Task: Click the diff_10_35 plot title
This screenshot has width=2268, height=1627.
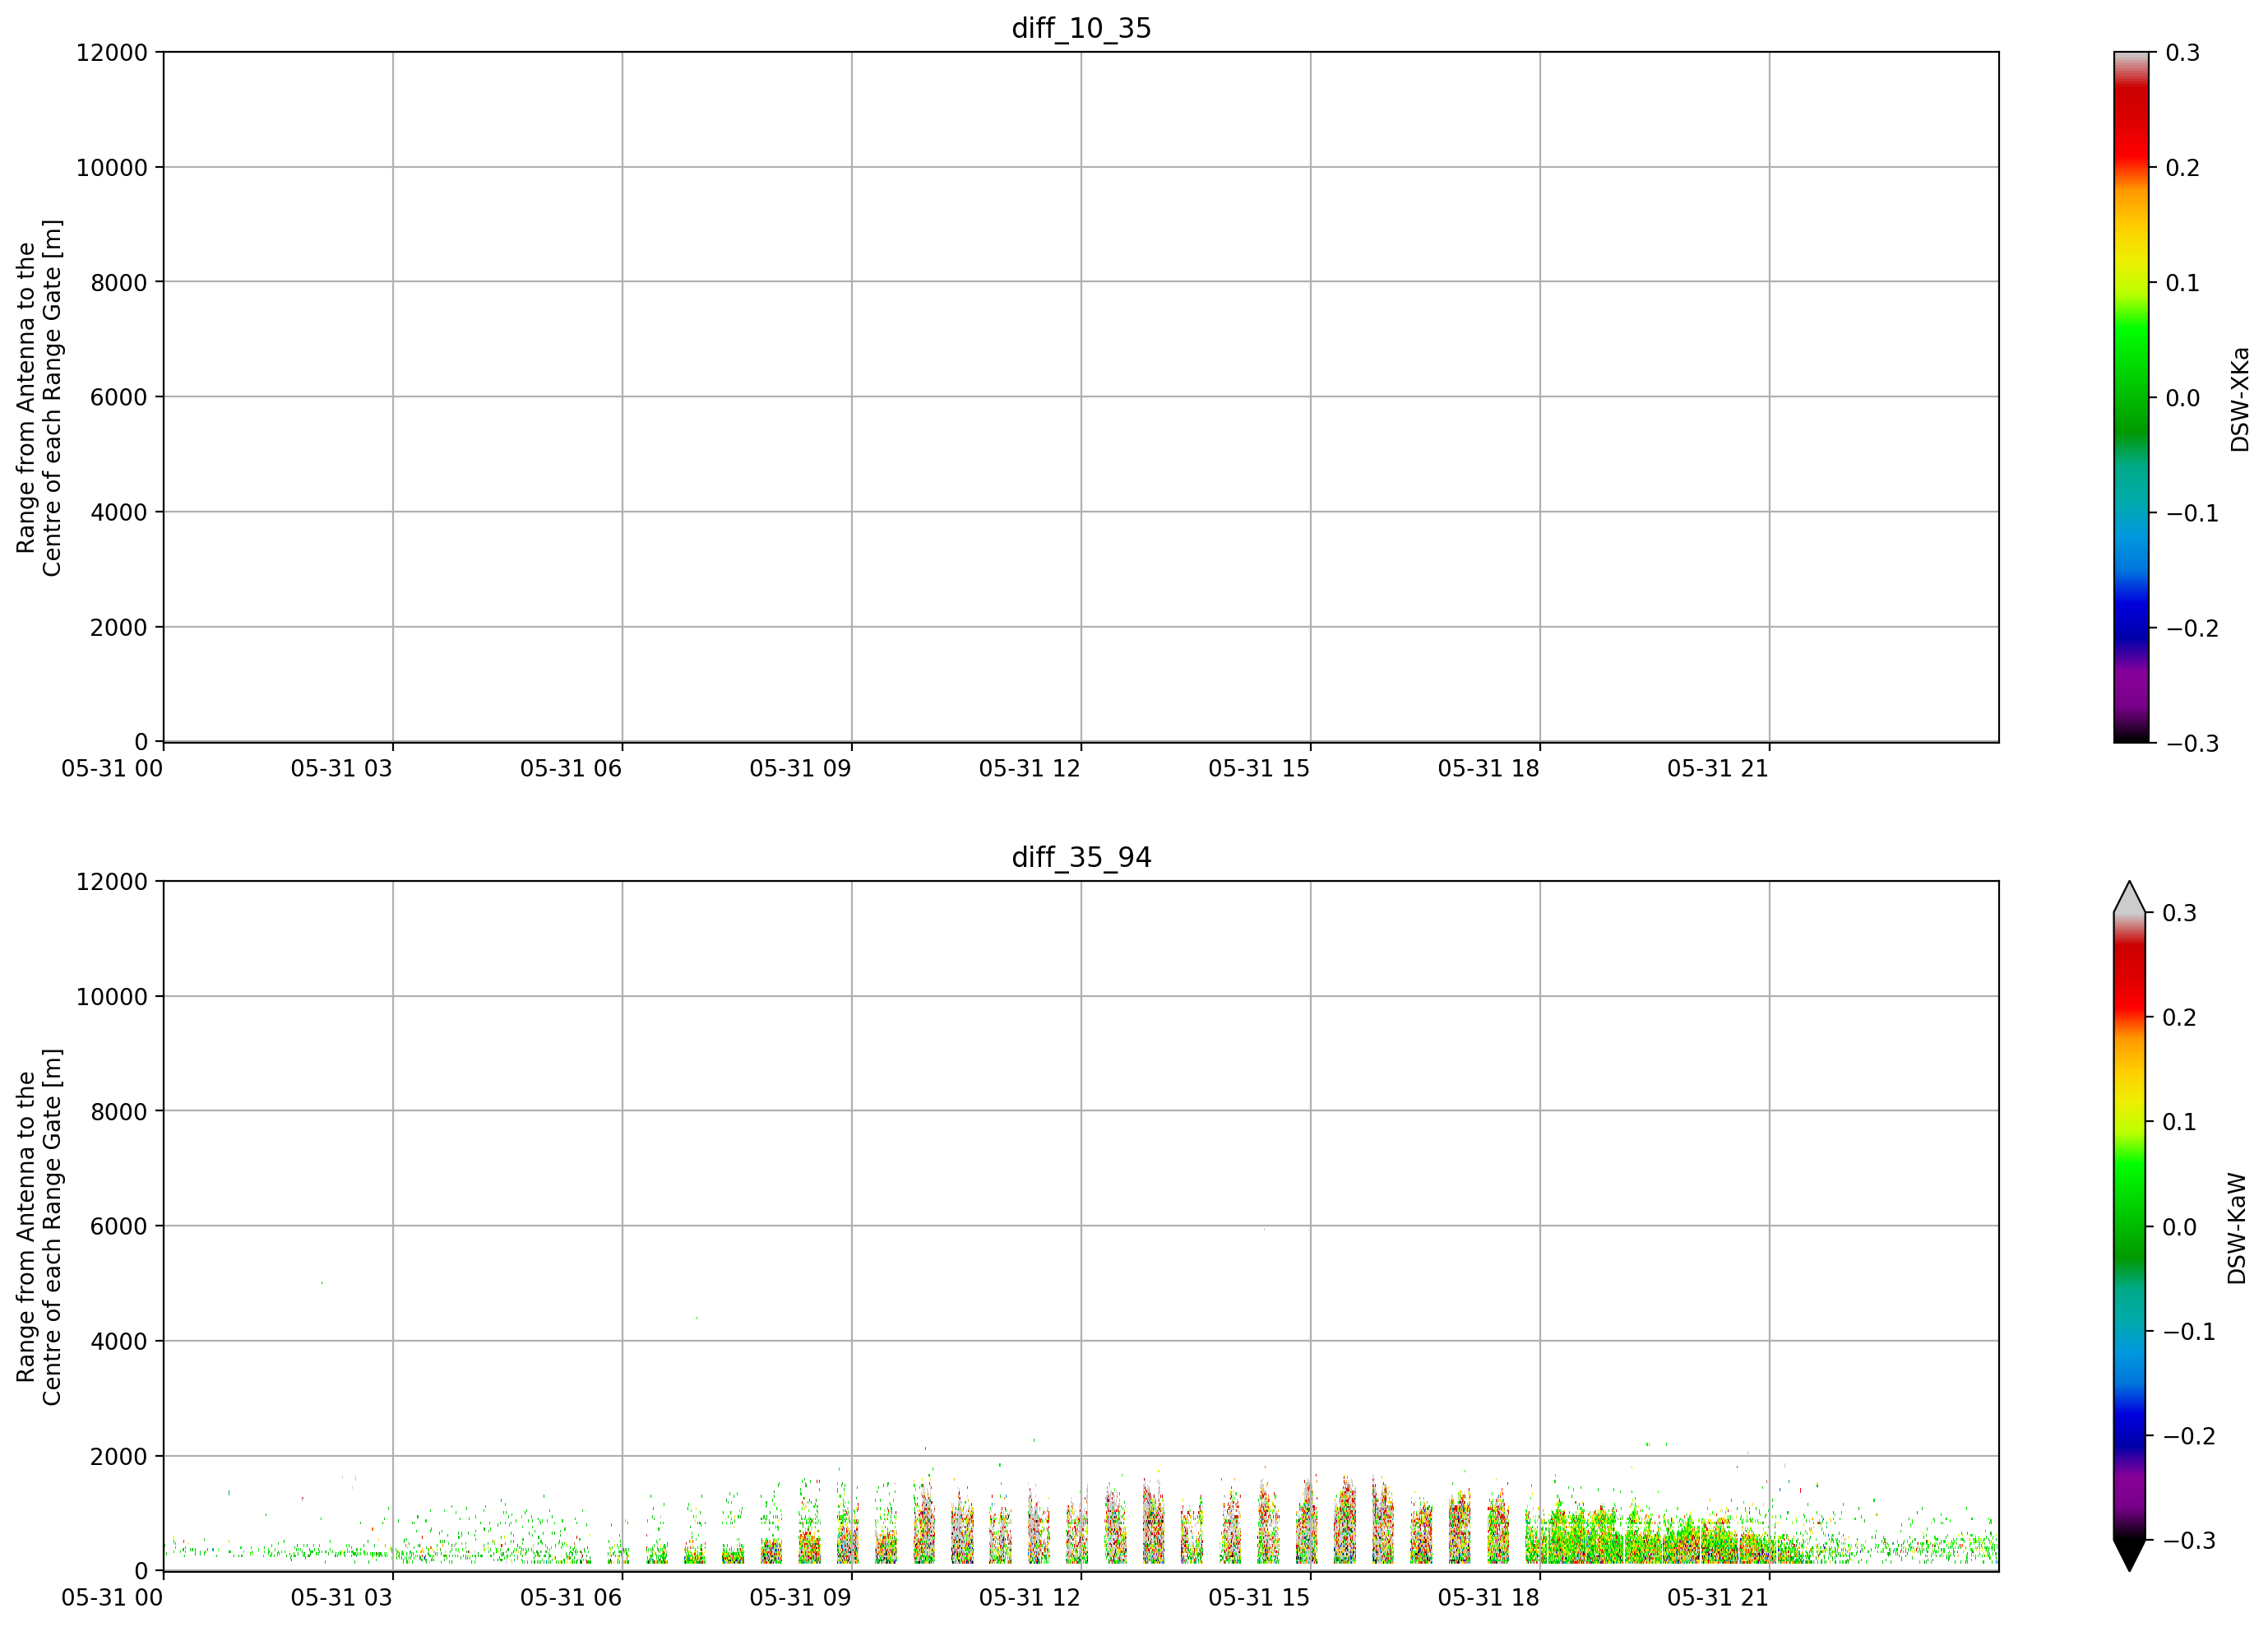Action: pos(1081,28)
